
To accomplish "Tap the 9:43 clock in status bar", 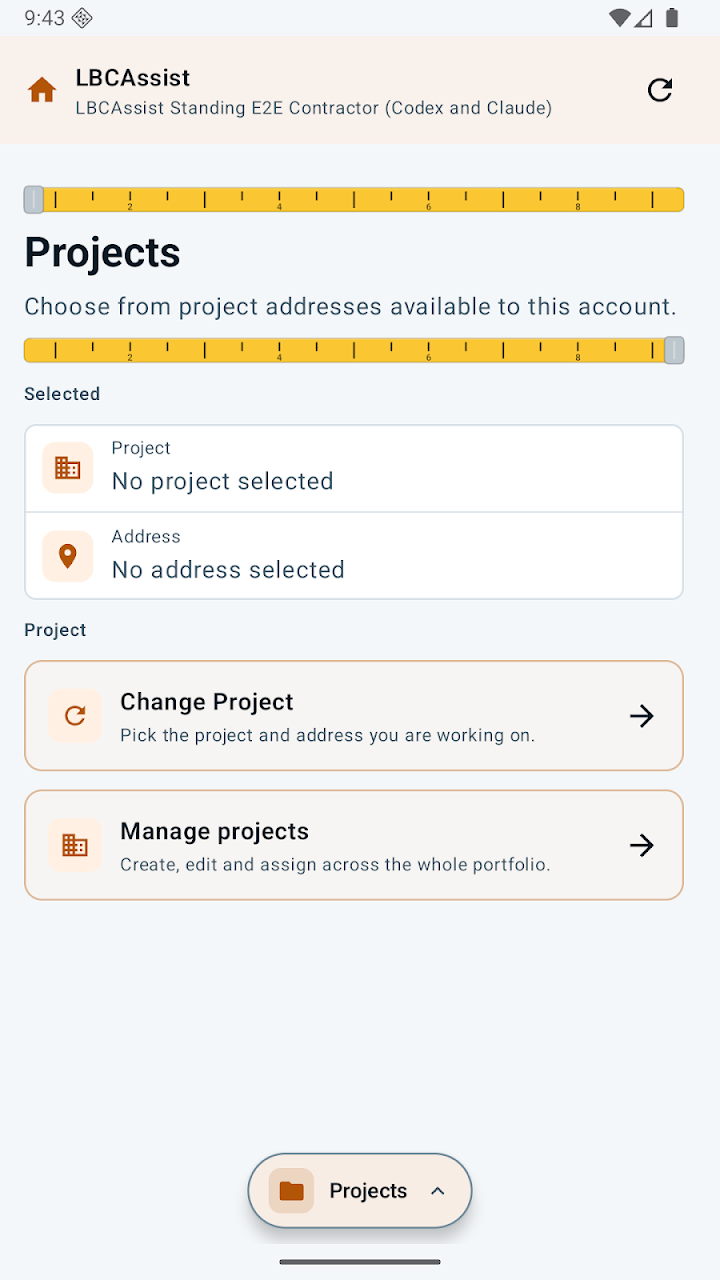I will (x=44, y=18).
